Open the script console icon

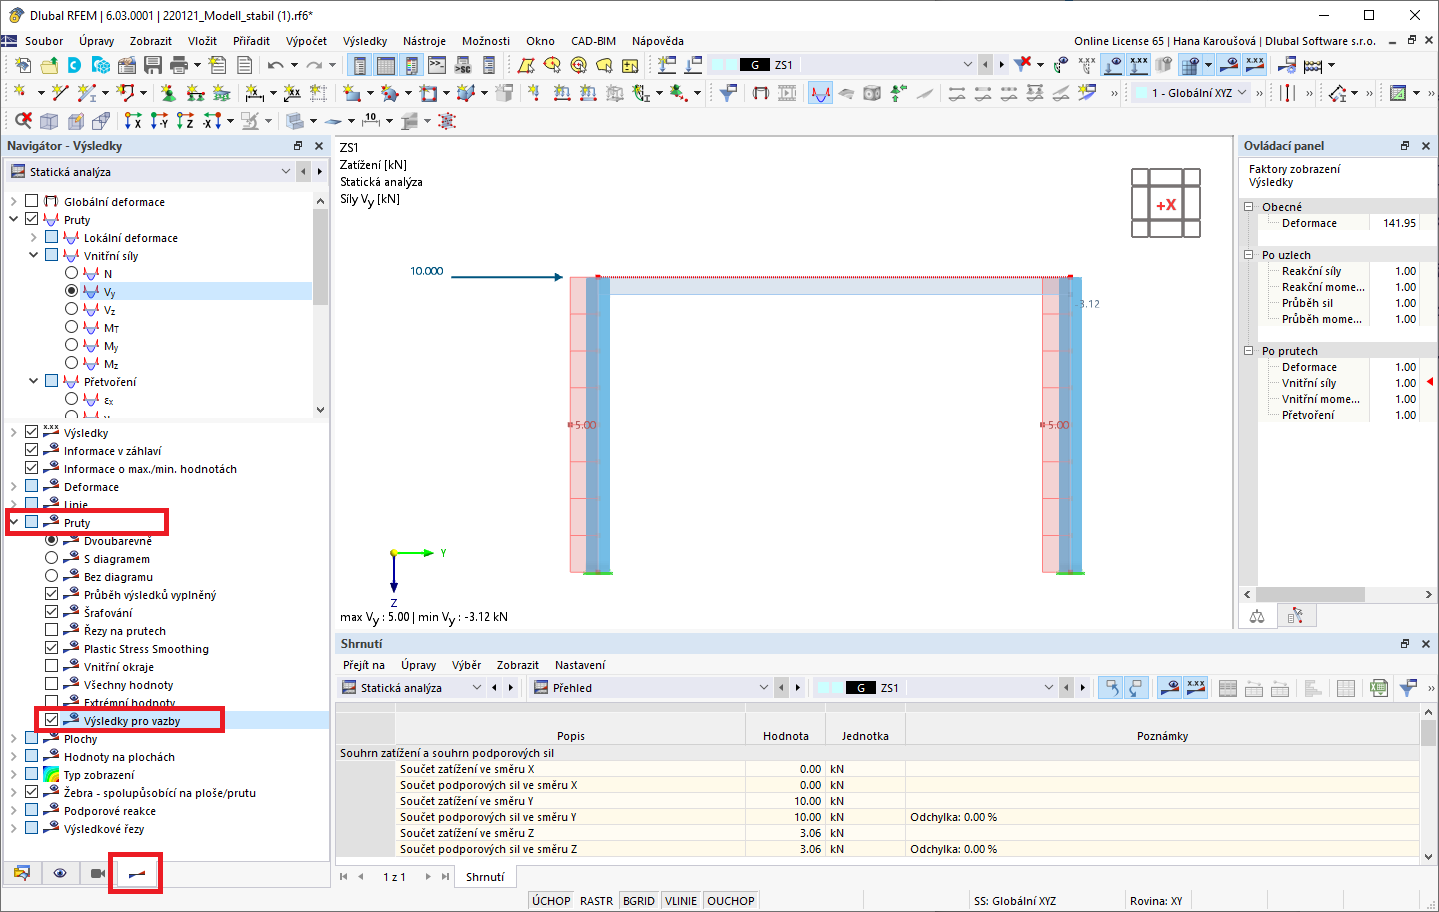(x=437, y=65)
